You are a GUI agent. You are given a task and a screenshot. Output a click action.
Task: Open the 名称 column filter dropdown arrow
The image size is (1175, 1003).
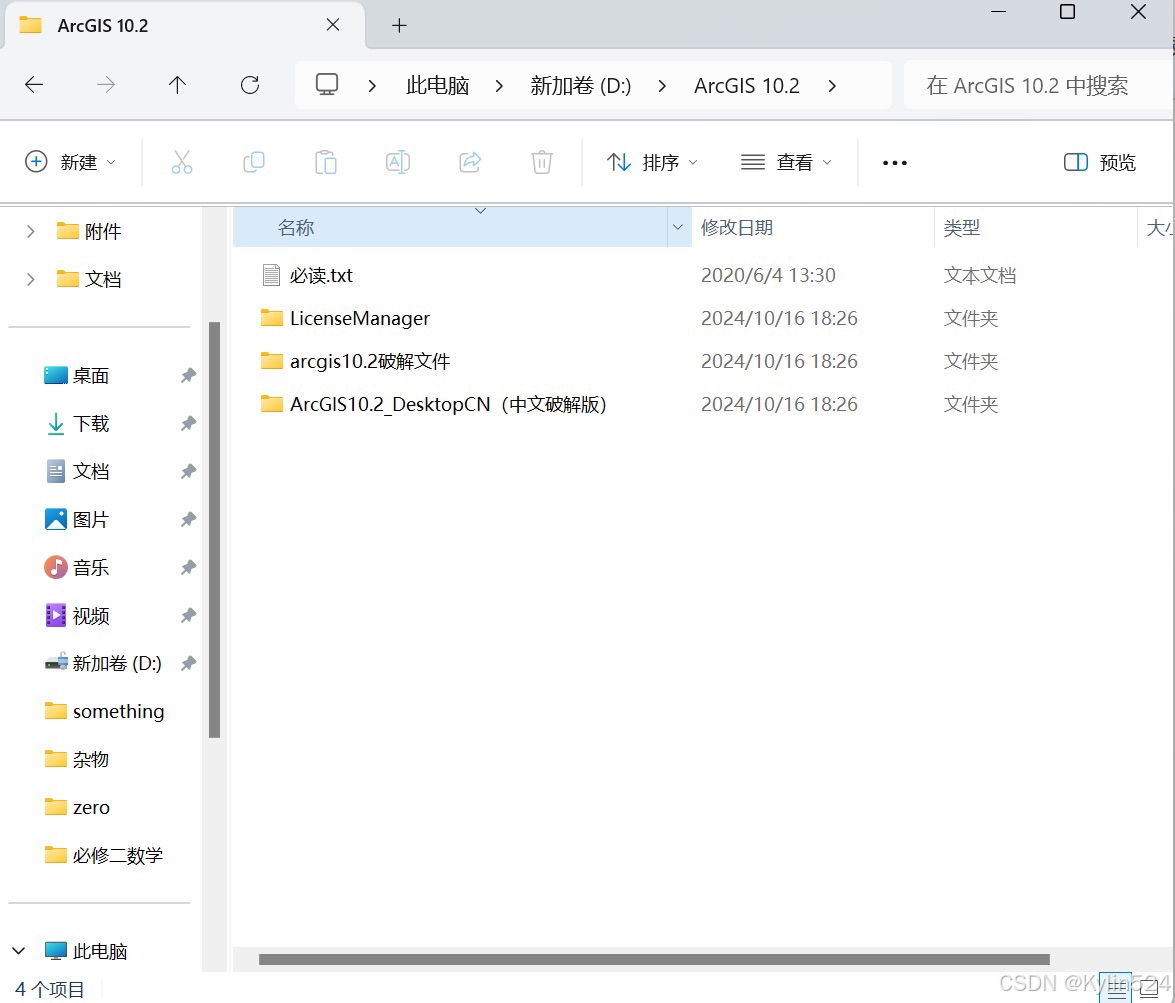[678, 227]
